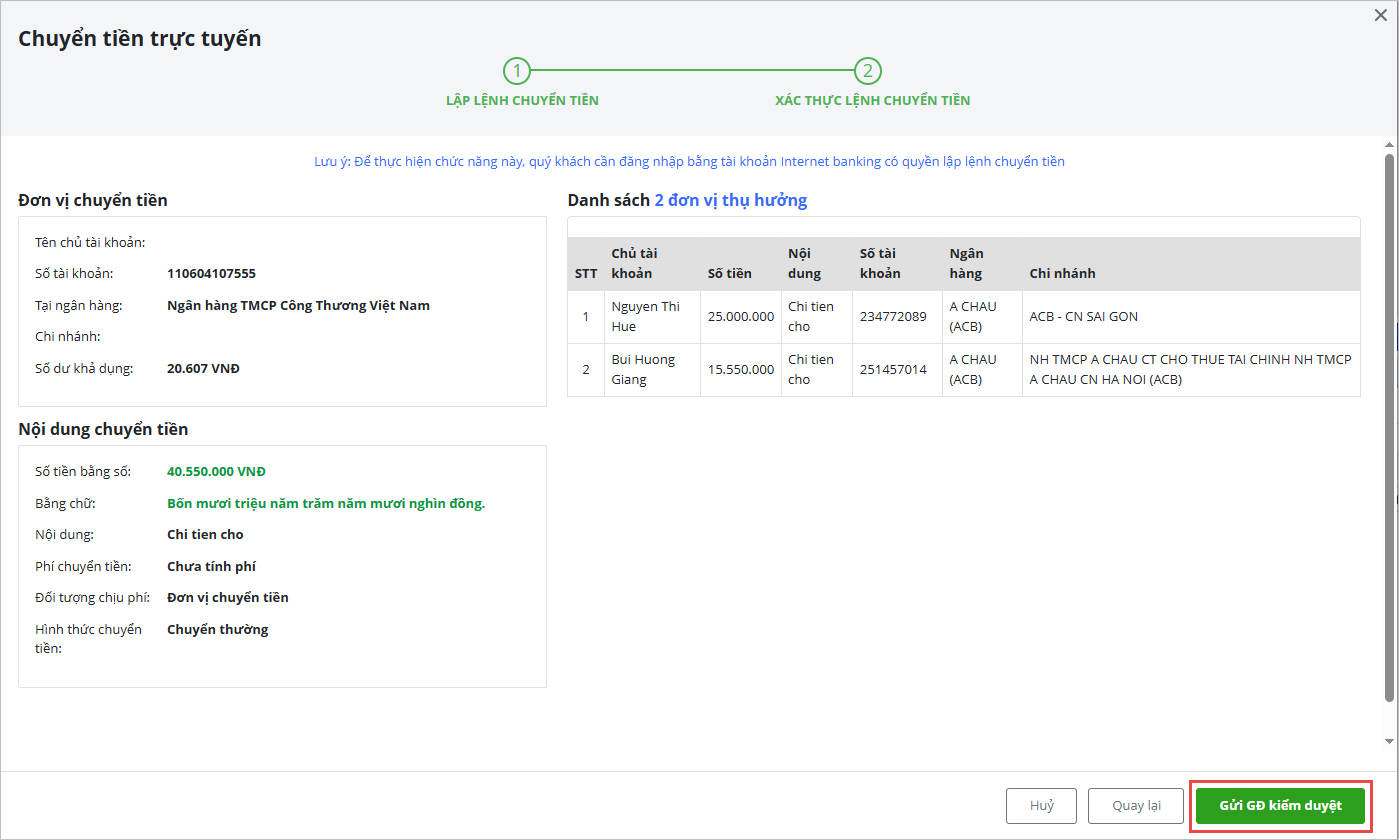Click the Số tiền column header
This screenshot has width=1399, height=840.
[x=729, y=273]
